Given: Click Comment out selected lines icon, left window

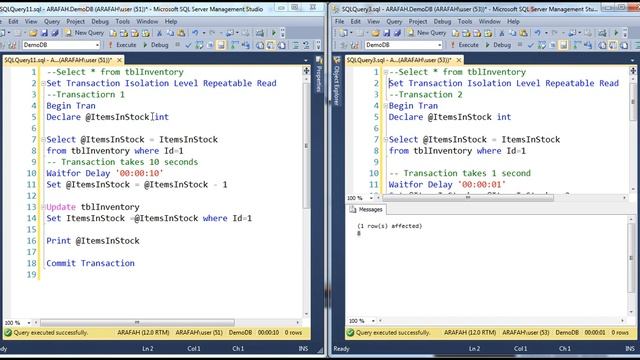Looking at the screenshot, I should click(296, 45).
